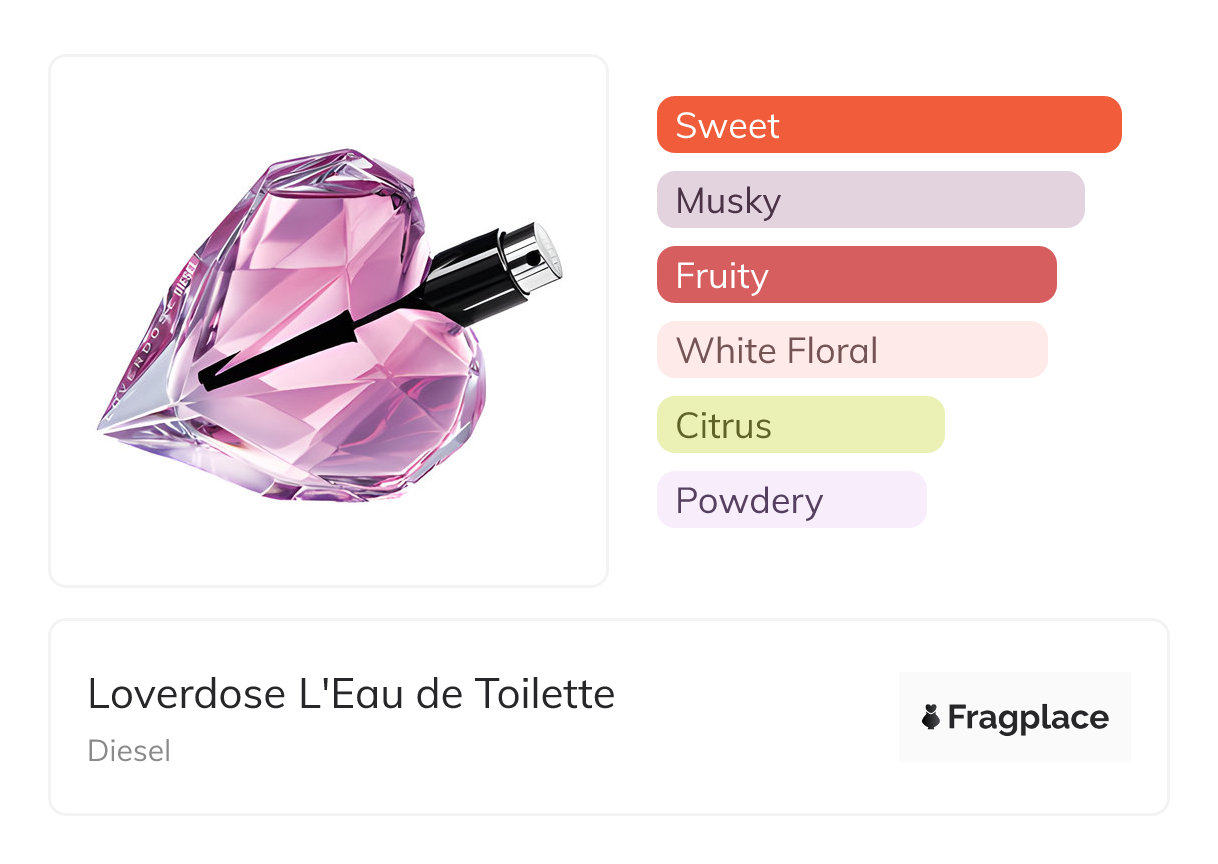This screenshot has height=864, width=1218.
Task: Select the orange Sweet accord bar
Action: point(889,125)
